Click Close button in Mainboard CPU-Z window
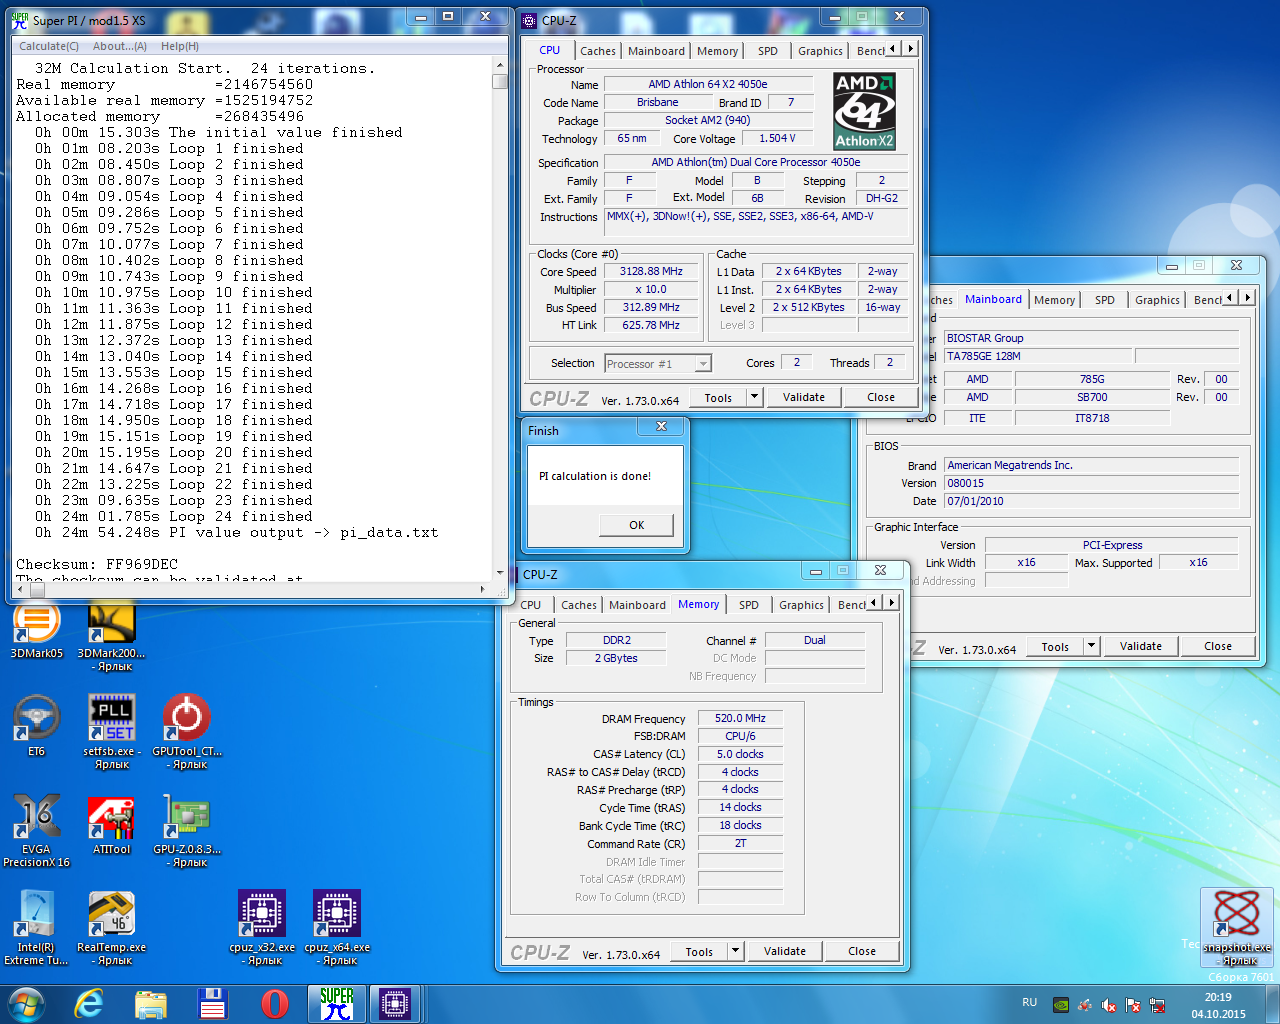The height and width of the screenshot is (1024, 1280). (x=1218, y=646)
